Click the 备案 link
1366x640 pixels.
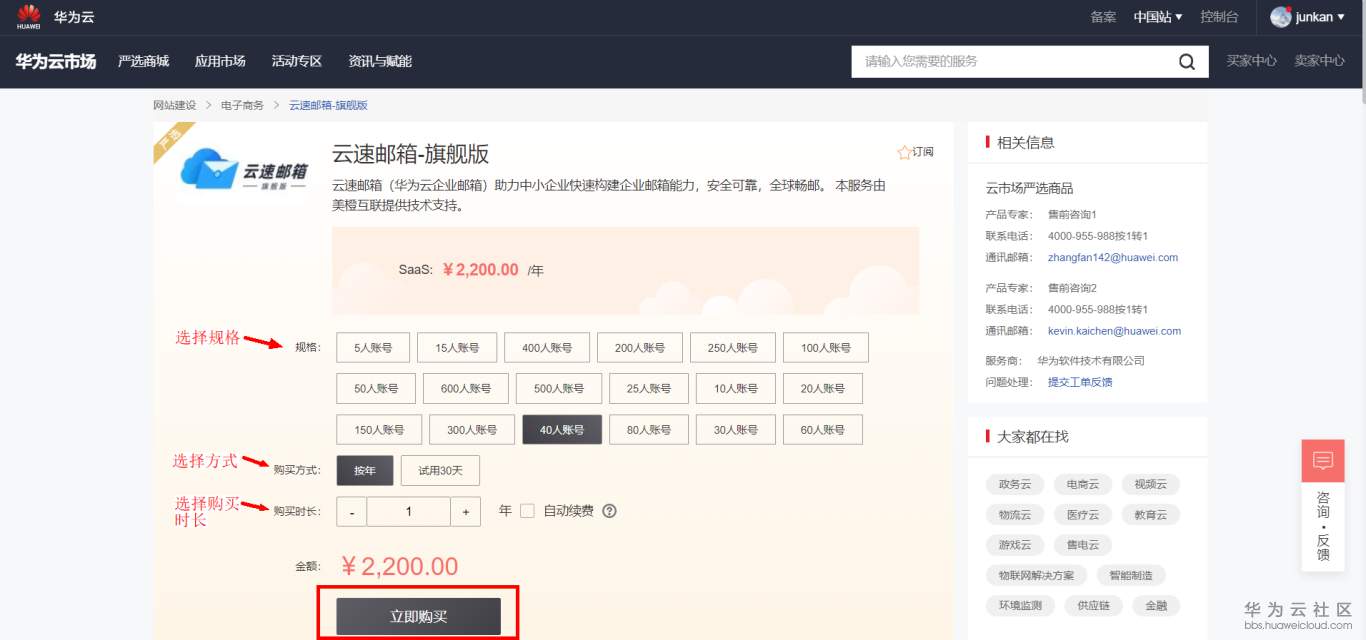pyautogui.click(x=1103, y=17)
